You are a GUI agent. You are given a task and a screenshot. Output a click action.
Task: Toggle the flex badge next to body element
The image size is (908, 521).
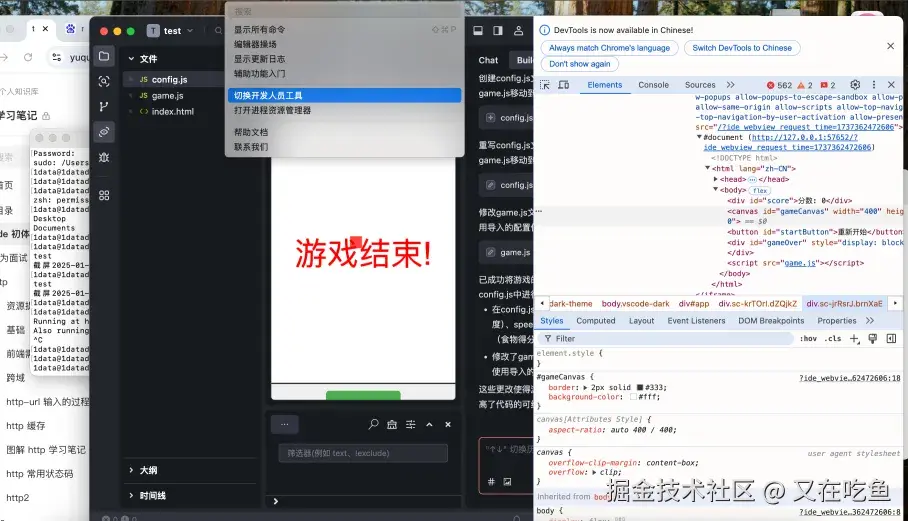coord(760,190)
